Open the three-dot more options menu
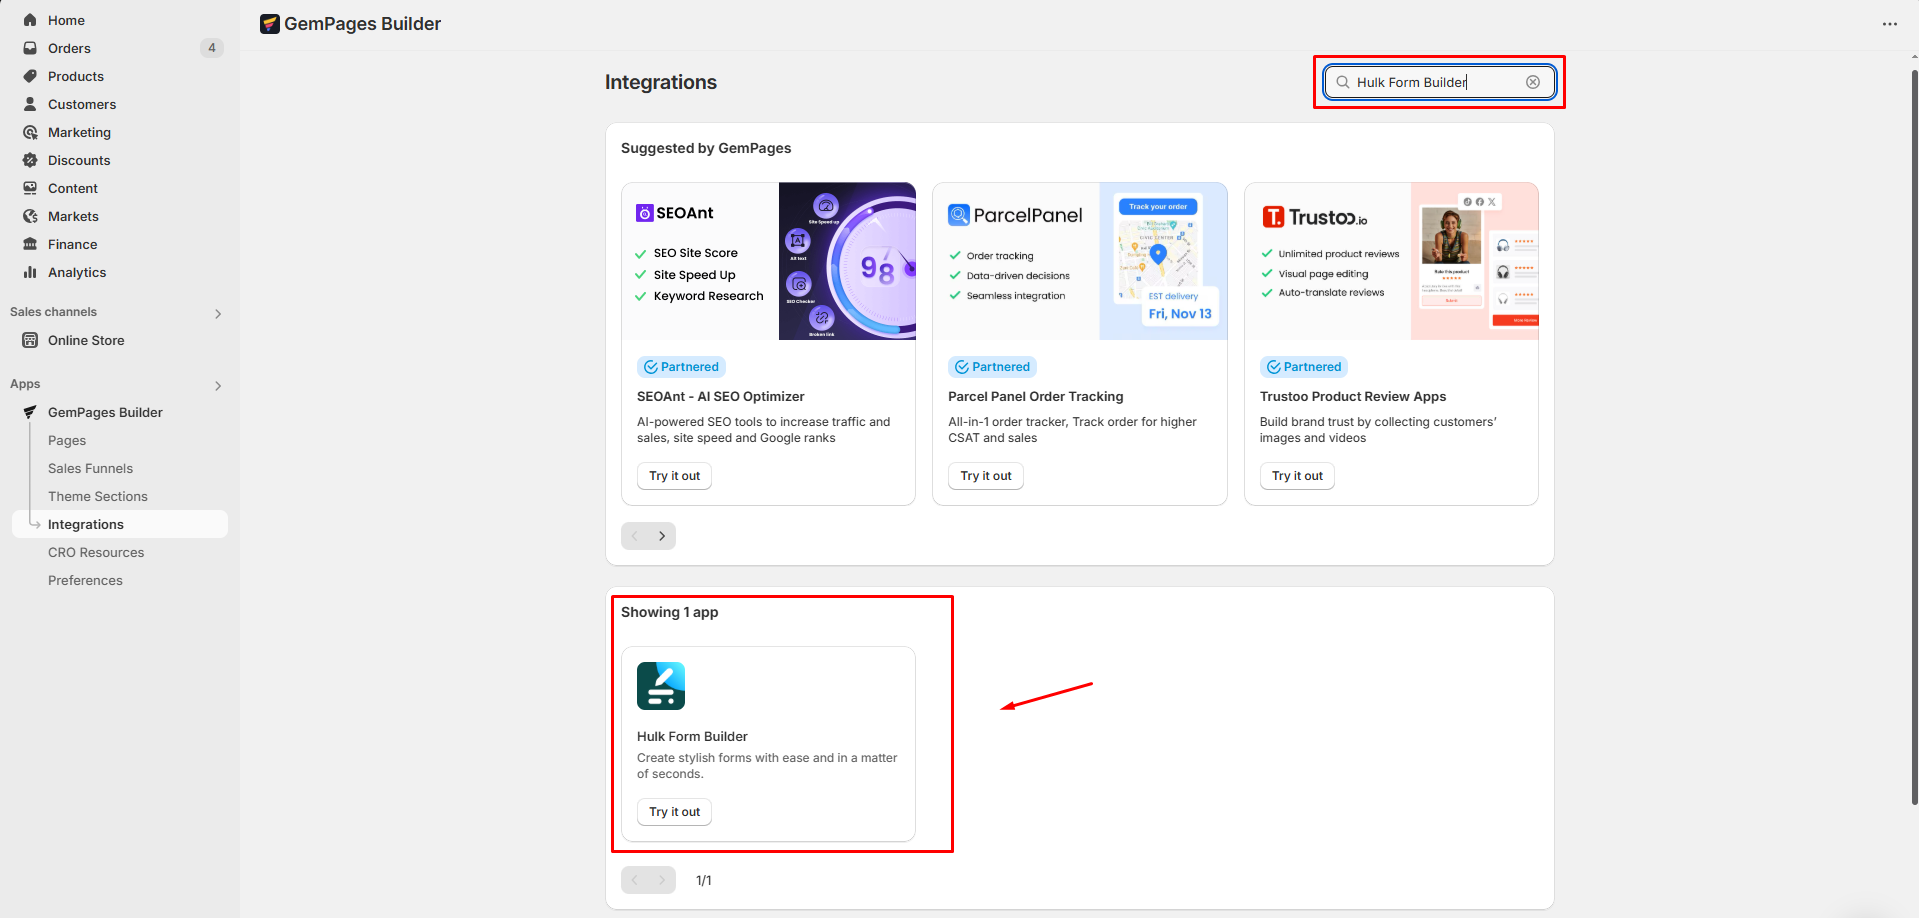This screenshot has width=1919, height=918. [x=1889, y=24]
